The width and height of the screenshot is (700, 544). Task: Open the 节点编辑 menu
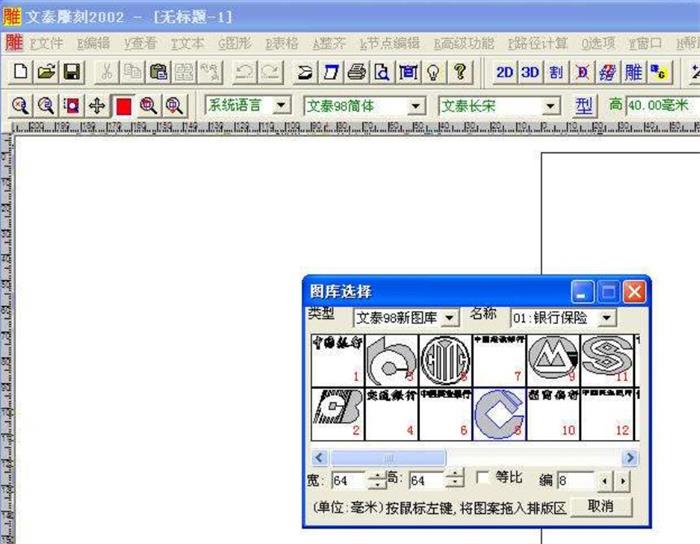pos(389,43)
